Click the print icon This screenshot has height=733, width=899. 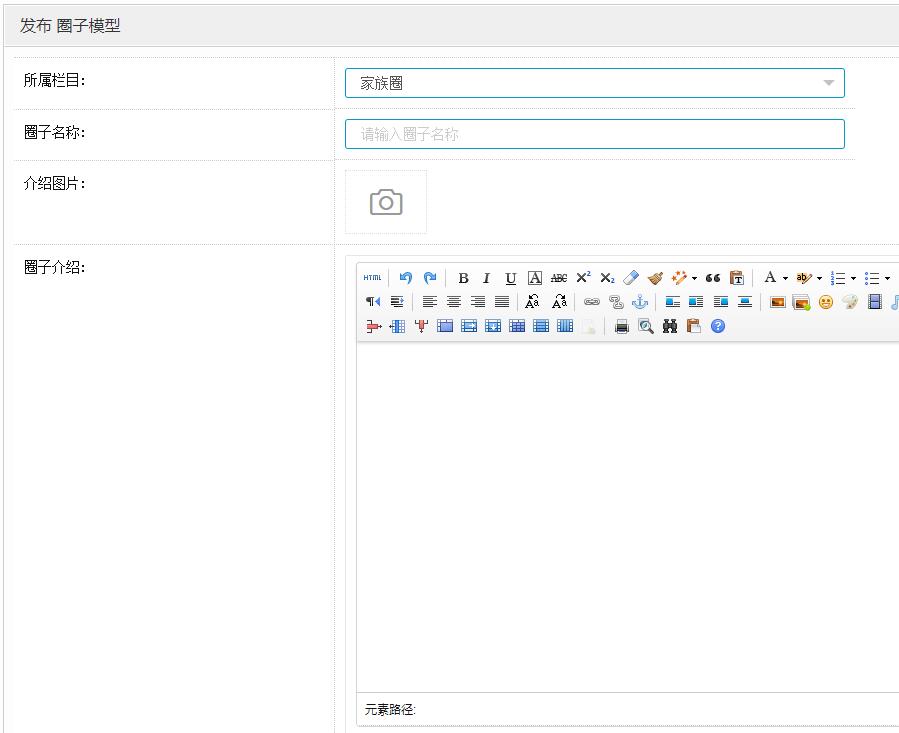[622, 326]
